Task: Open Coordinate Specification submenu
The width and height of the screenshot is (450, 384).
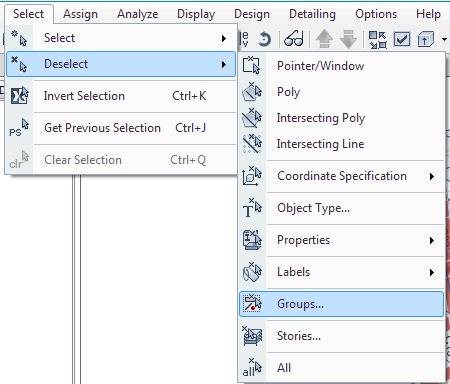Action: (341, 176)
